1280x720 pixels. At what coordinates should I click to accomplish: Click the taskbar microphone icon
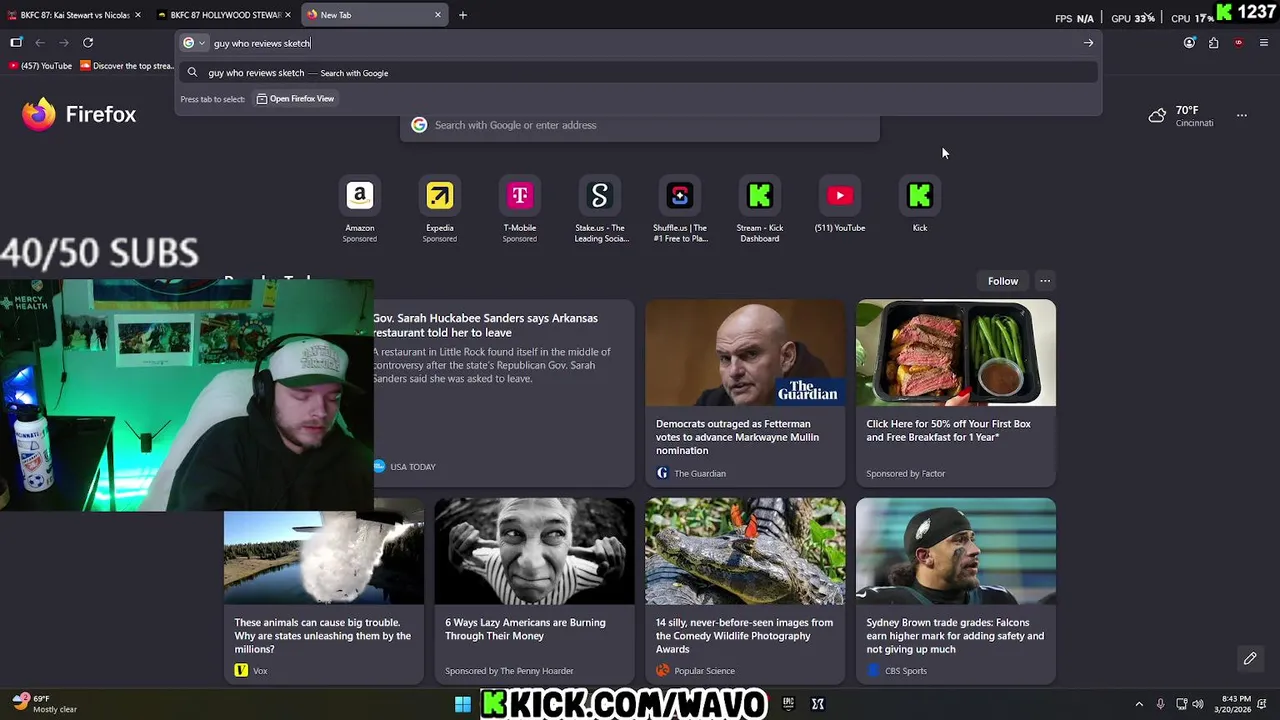click(x=1160, y=704)
